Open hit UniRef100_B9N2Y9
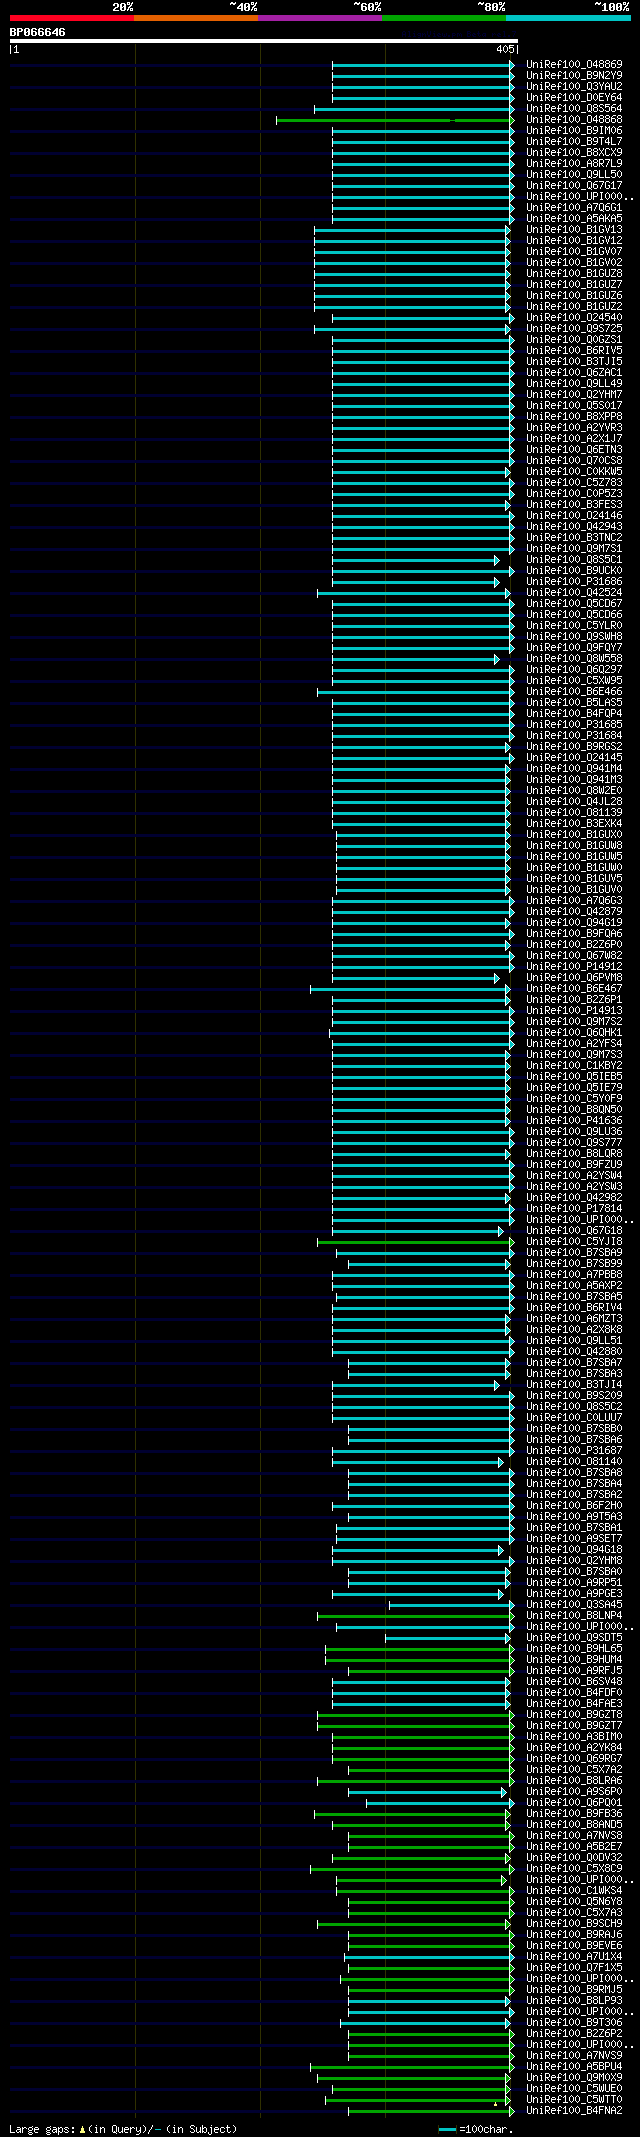Viewport: 640px width, 2137px height. pyautogui.click(x=574, y=76)
